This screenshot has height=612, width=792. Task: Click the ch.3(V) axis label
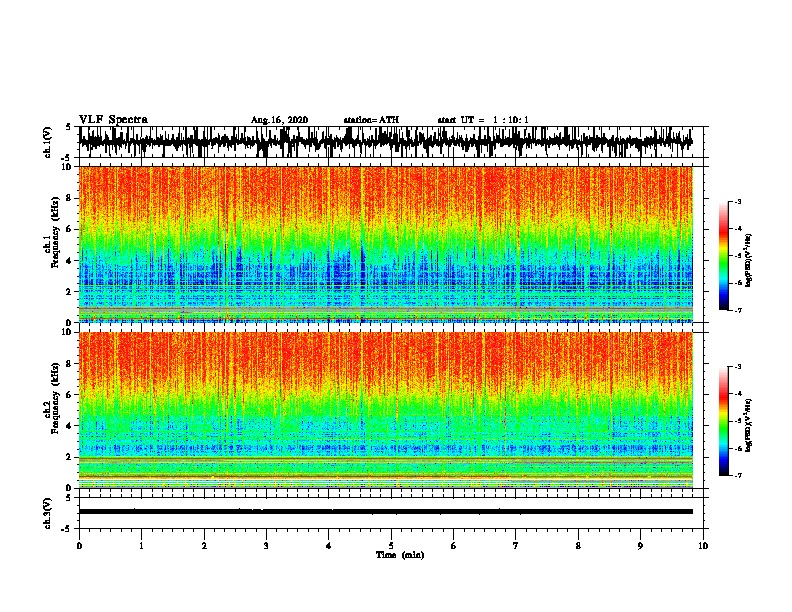48,513
